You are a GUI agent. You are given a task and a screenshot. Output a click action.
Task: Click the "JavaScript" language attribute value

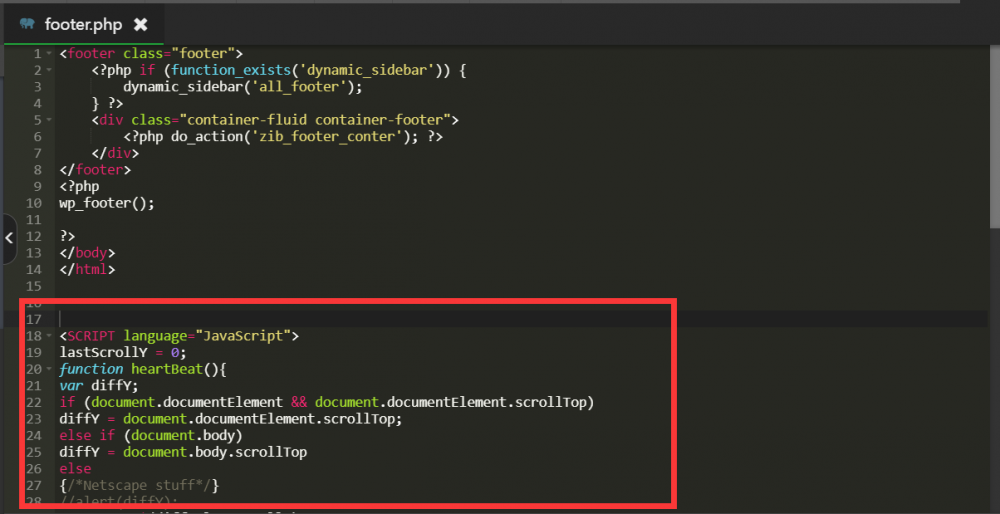tap(243, 335)
